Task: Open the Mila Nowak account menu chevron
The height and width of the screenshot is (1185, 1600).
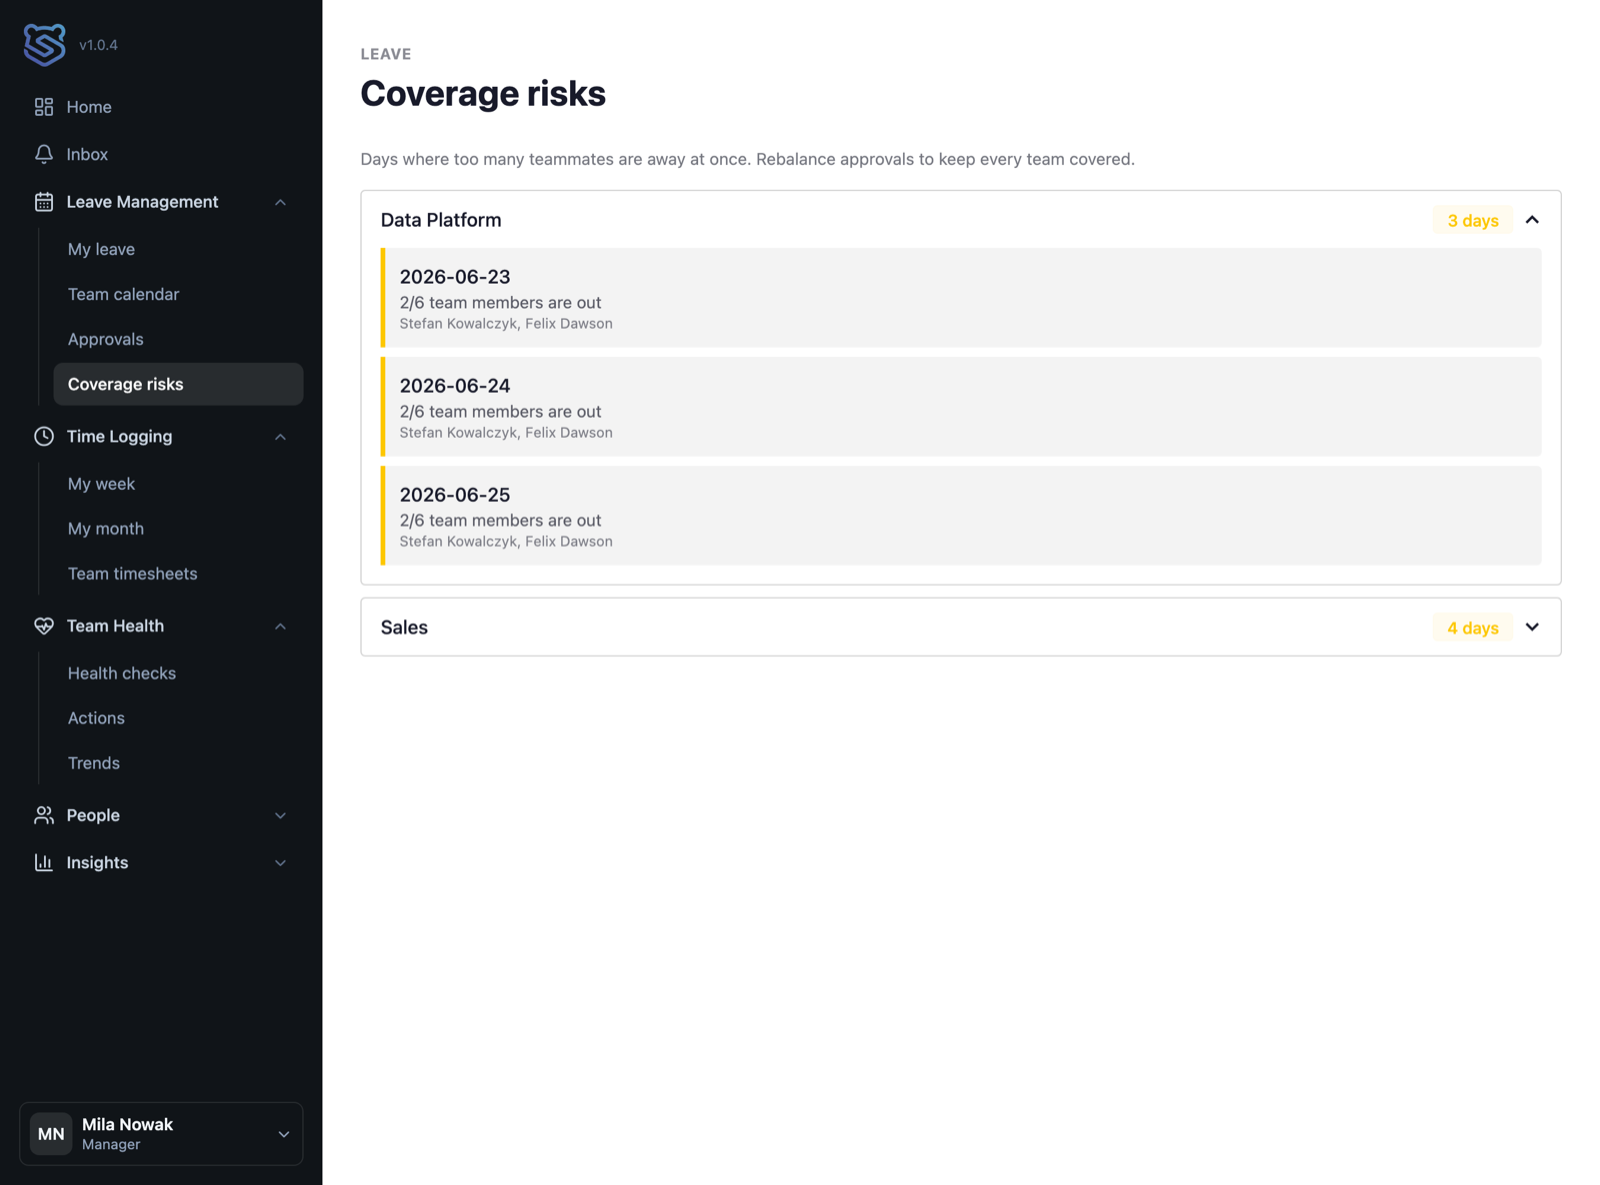Action: coord(284,1134)
